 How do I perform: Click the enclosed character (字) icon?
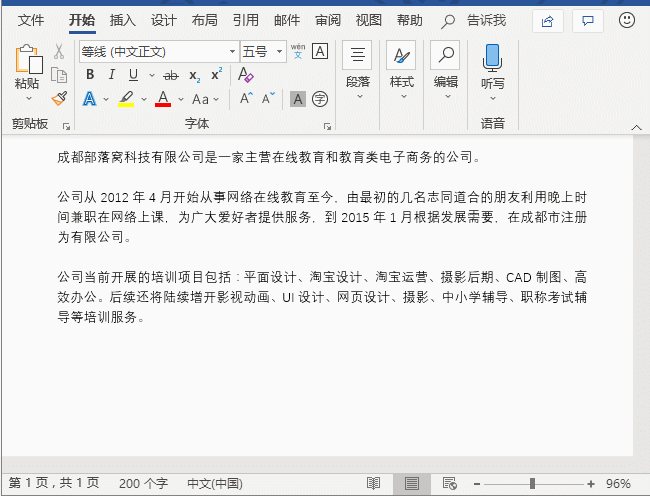click(320, 98)
